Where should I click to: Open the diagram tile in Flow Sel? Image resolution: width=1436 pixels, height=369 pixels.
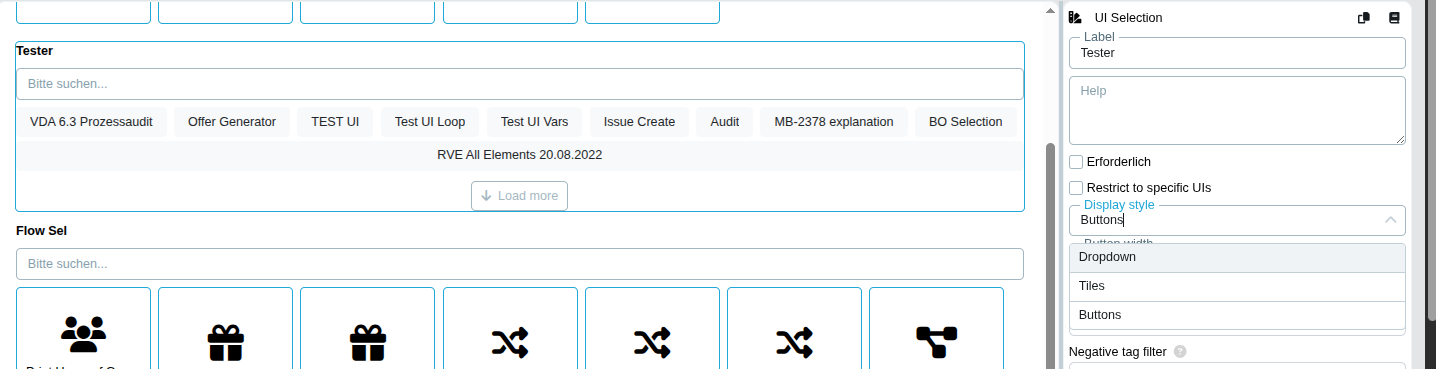point(936,328)
